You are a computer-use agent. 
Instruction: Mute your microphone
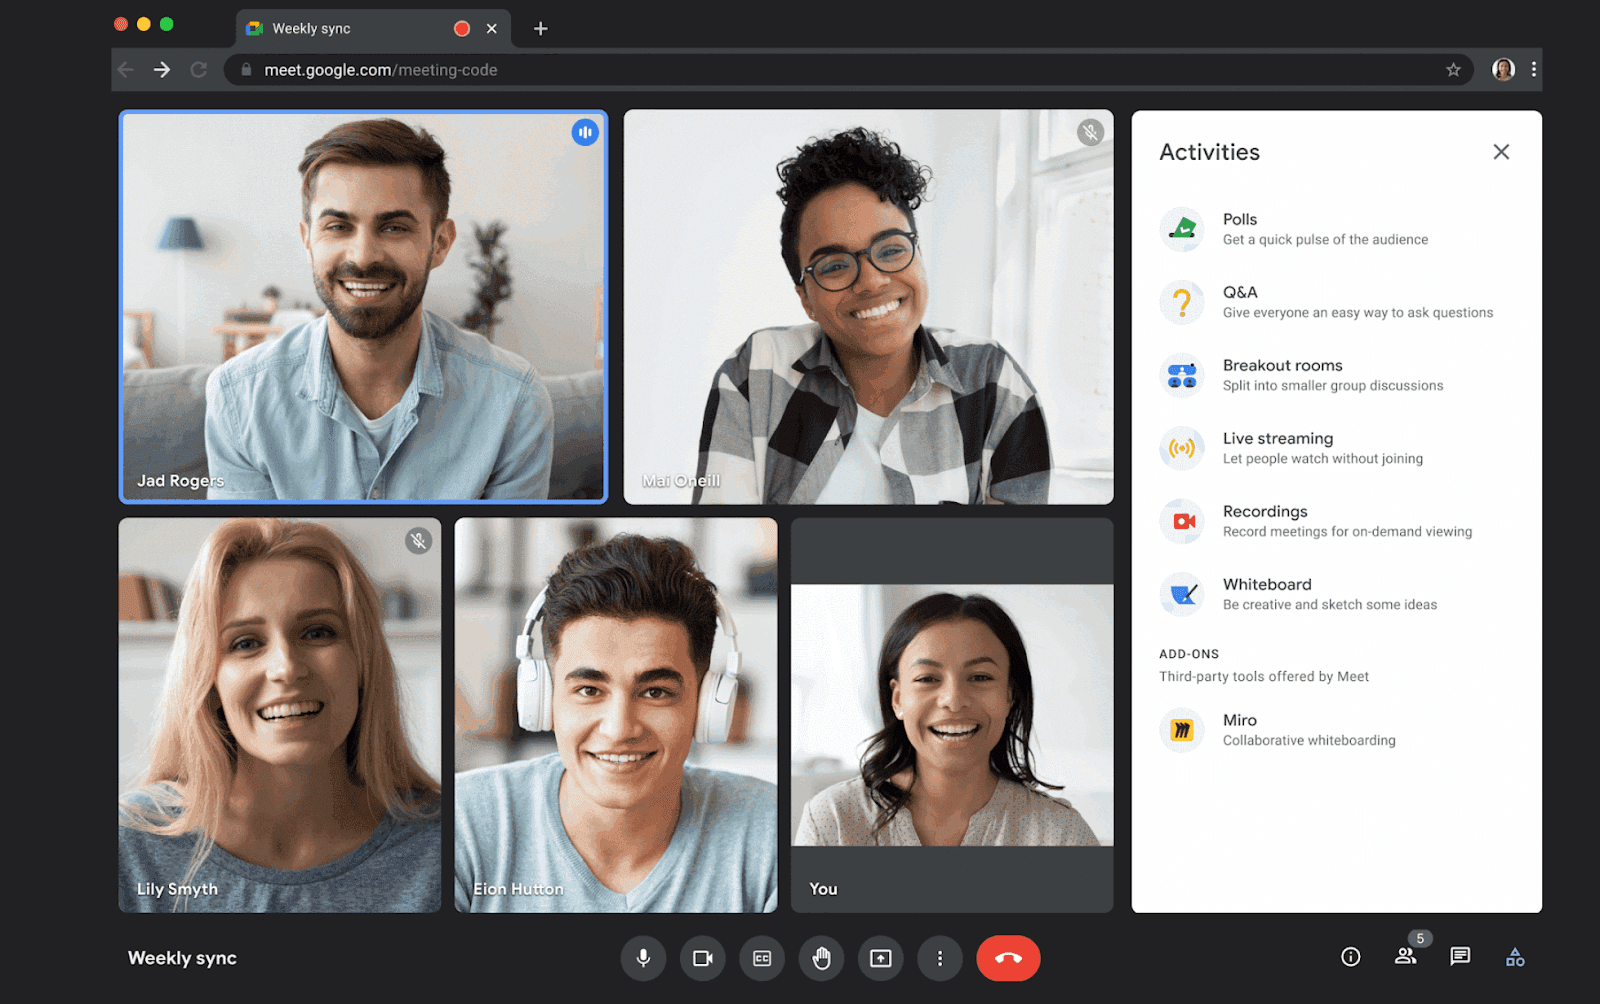click(x=643, y=958)
